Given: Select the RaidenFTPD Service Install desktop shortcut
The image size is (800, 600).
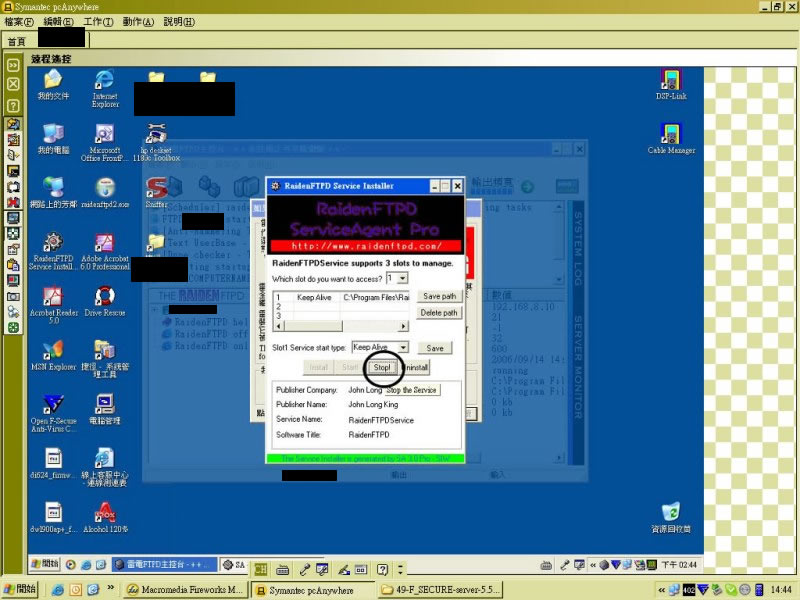Looking at the screenshot, I should (53, 251).
